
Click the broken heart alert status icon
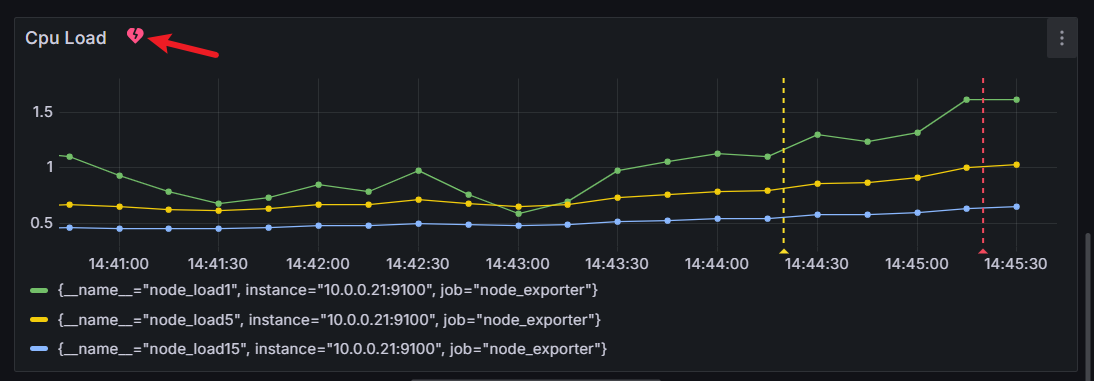point(135,36)
